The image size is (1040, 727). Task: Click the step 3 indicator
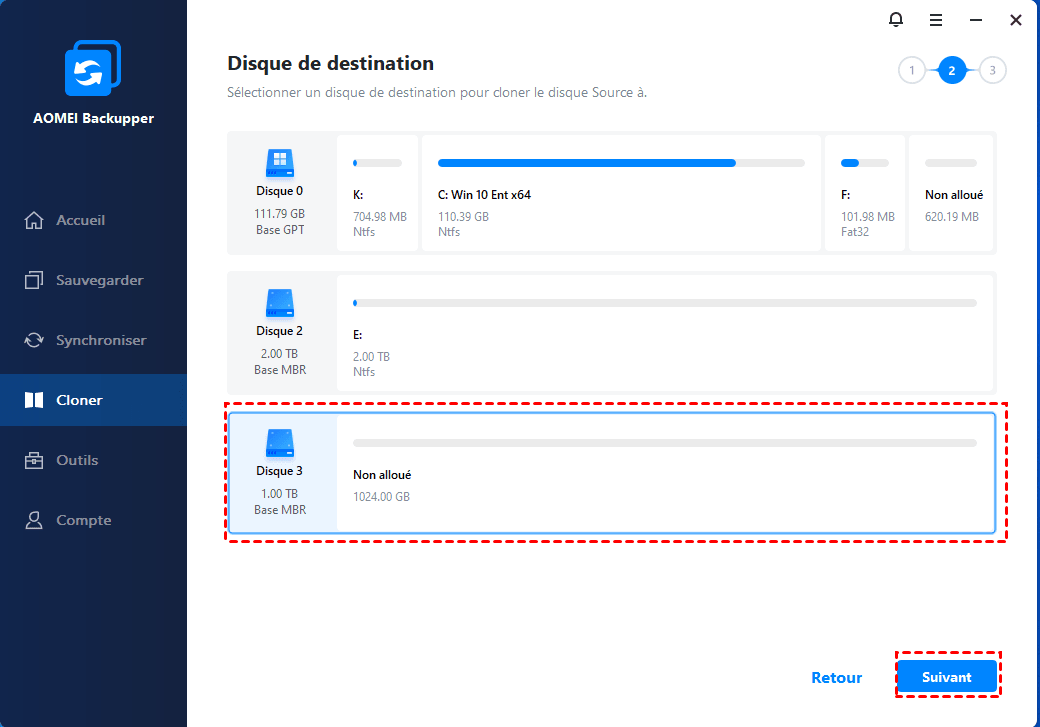click(x=992, y=70)
